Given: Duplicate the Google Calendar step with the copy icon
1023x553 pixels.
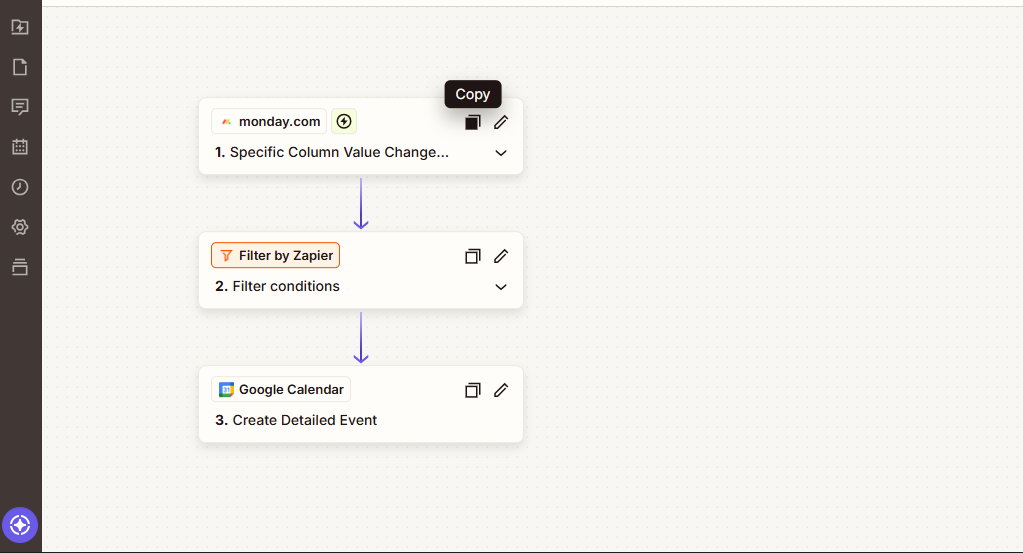Looking at the screenshot, I should pyautogui.click(x=473, y=390).
